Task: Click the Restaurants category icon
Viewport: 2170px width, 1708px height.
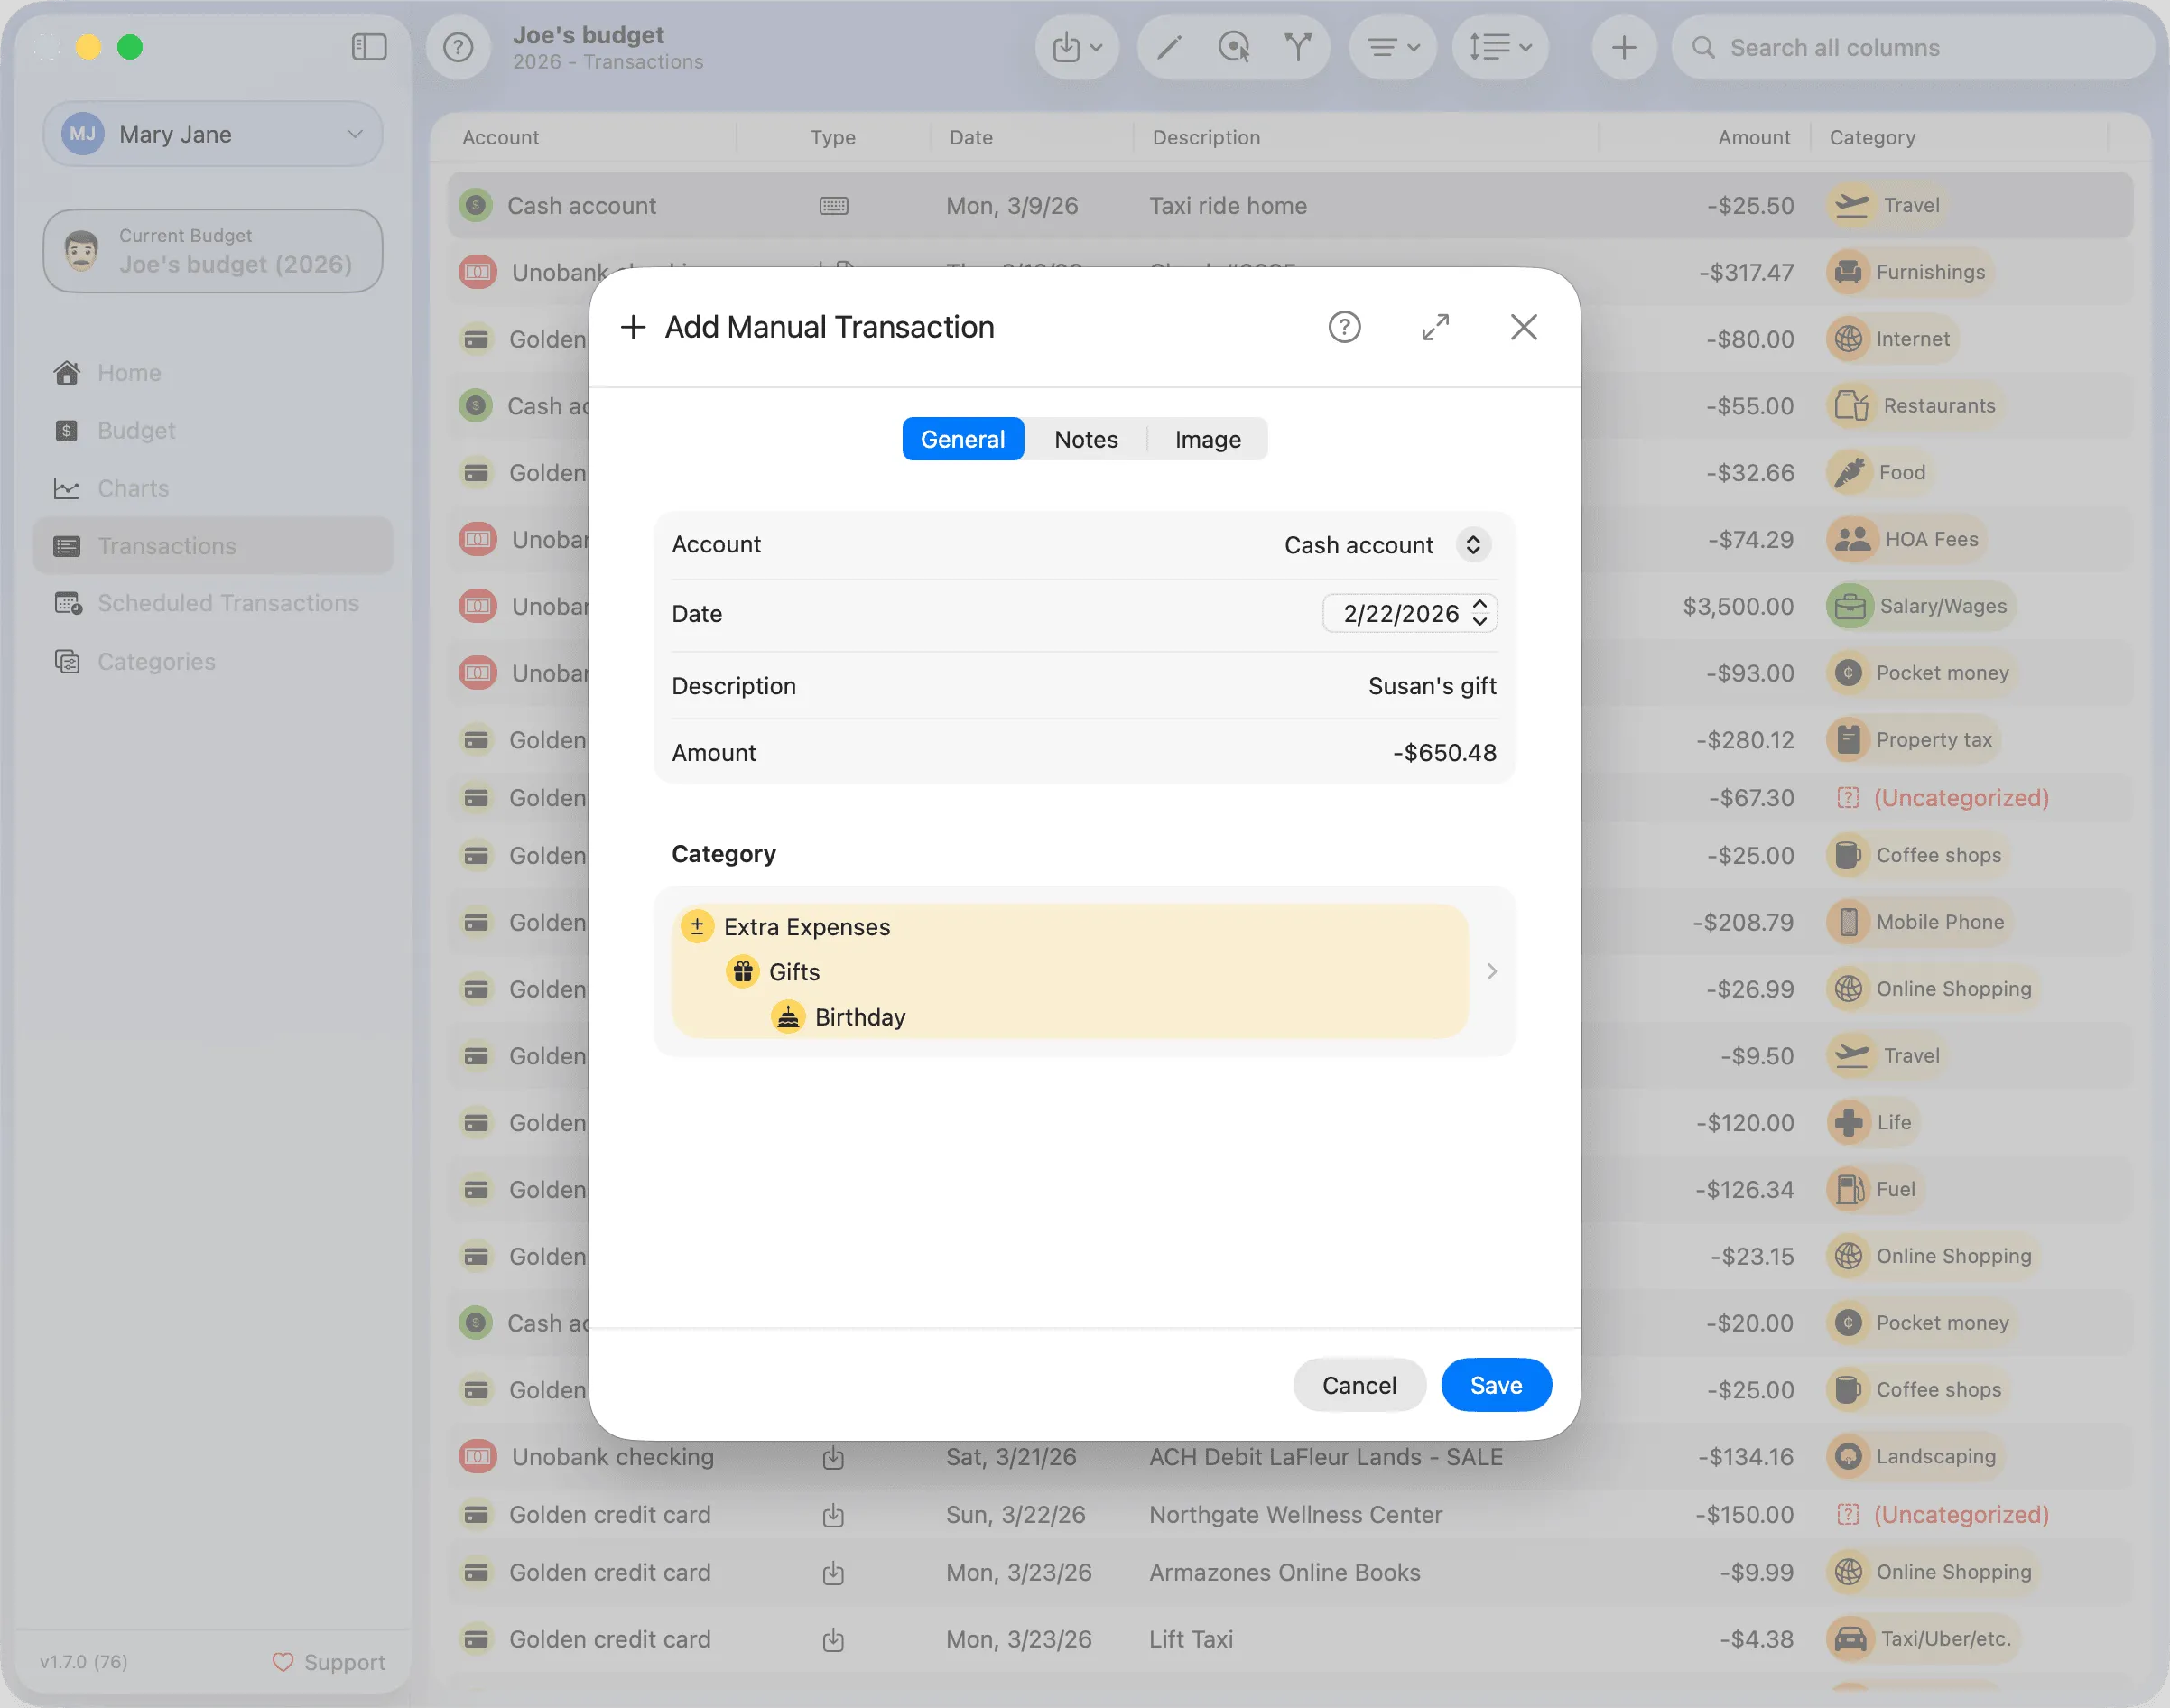Action: [x=1851, y=406]
